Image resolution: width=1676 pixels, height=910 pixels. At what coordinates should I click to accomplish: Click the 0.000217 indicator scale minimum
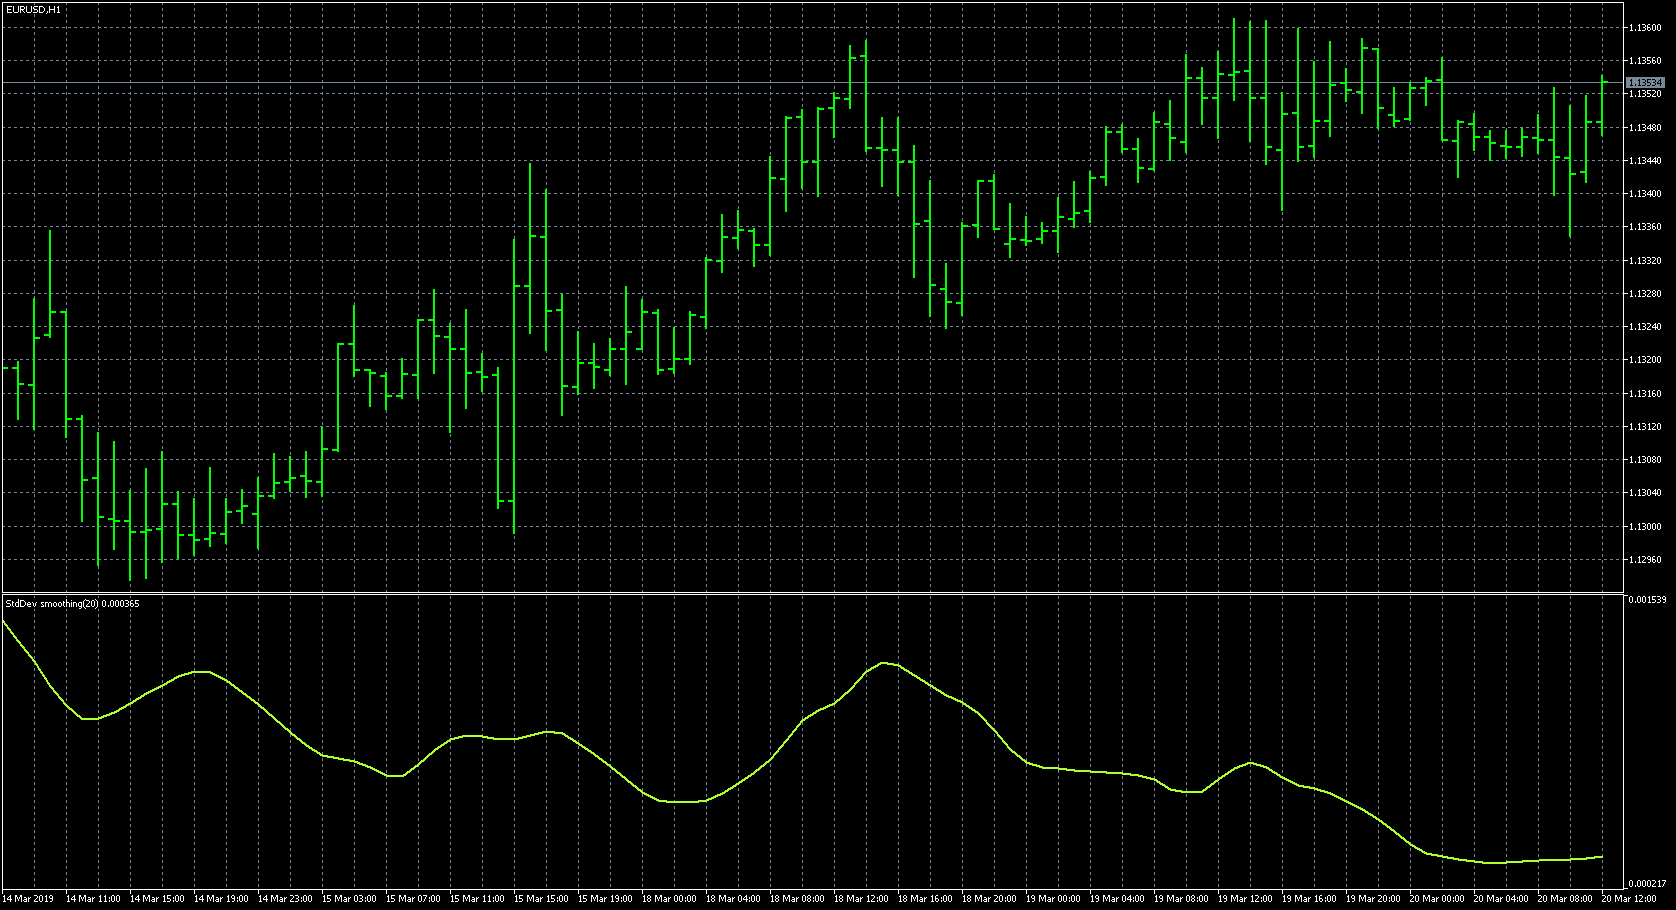point(1646,884)
